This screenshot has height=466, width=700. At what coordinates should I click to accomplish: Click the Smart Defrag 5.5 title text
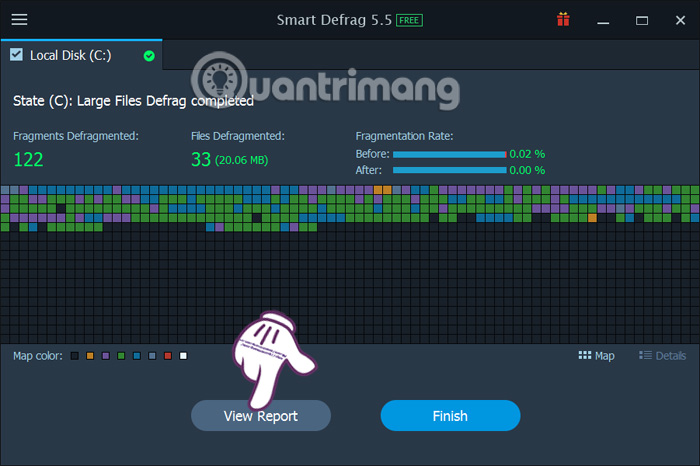pos(334,20)
